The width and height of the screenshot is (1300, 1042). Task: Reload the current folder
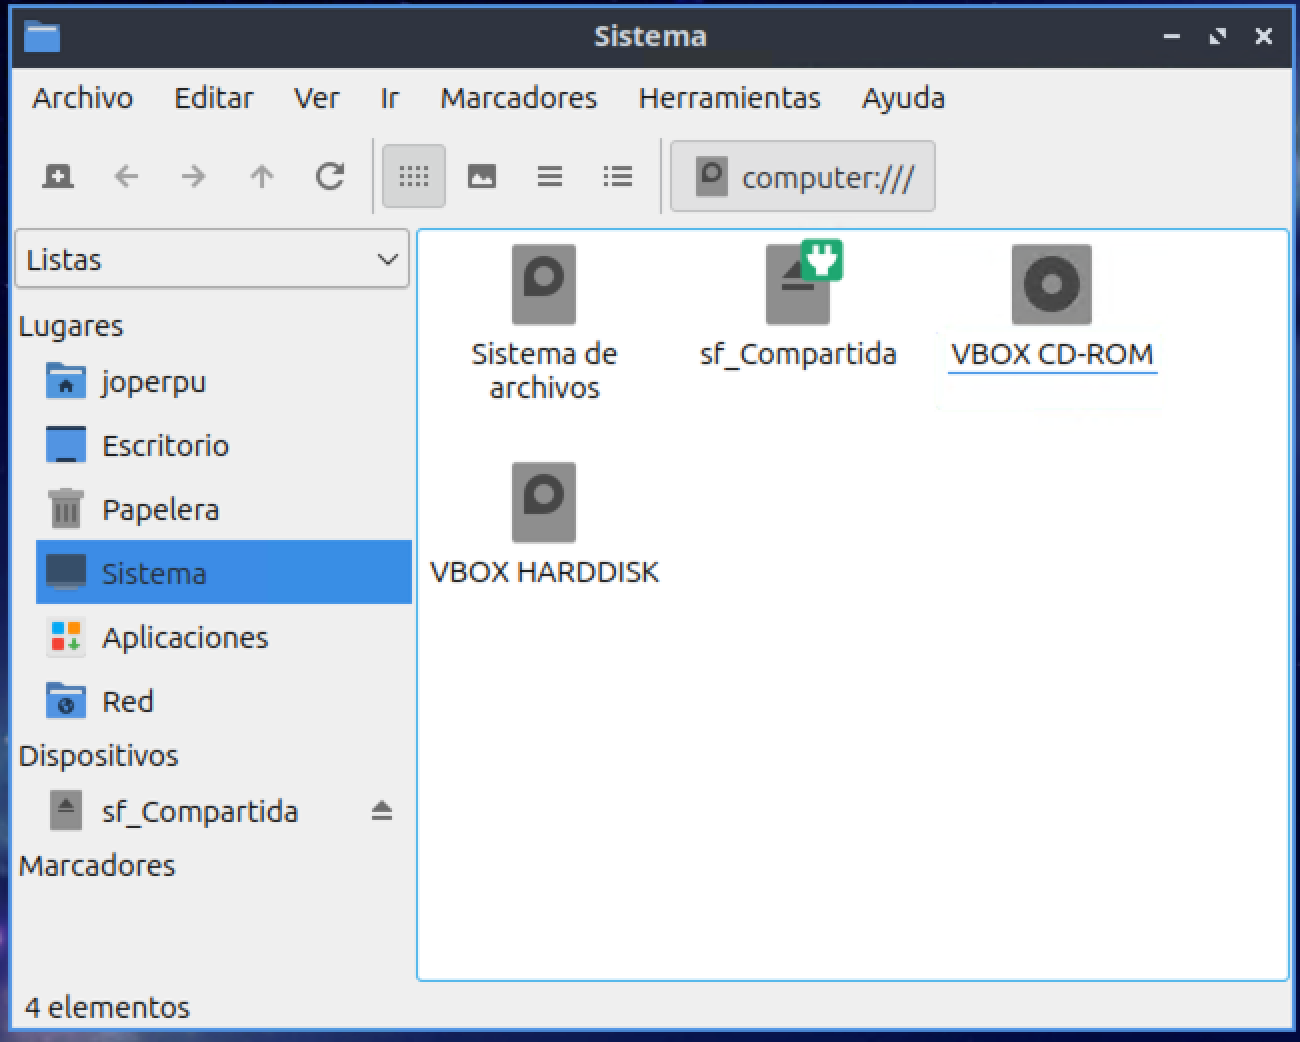pos(330,177)
